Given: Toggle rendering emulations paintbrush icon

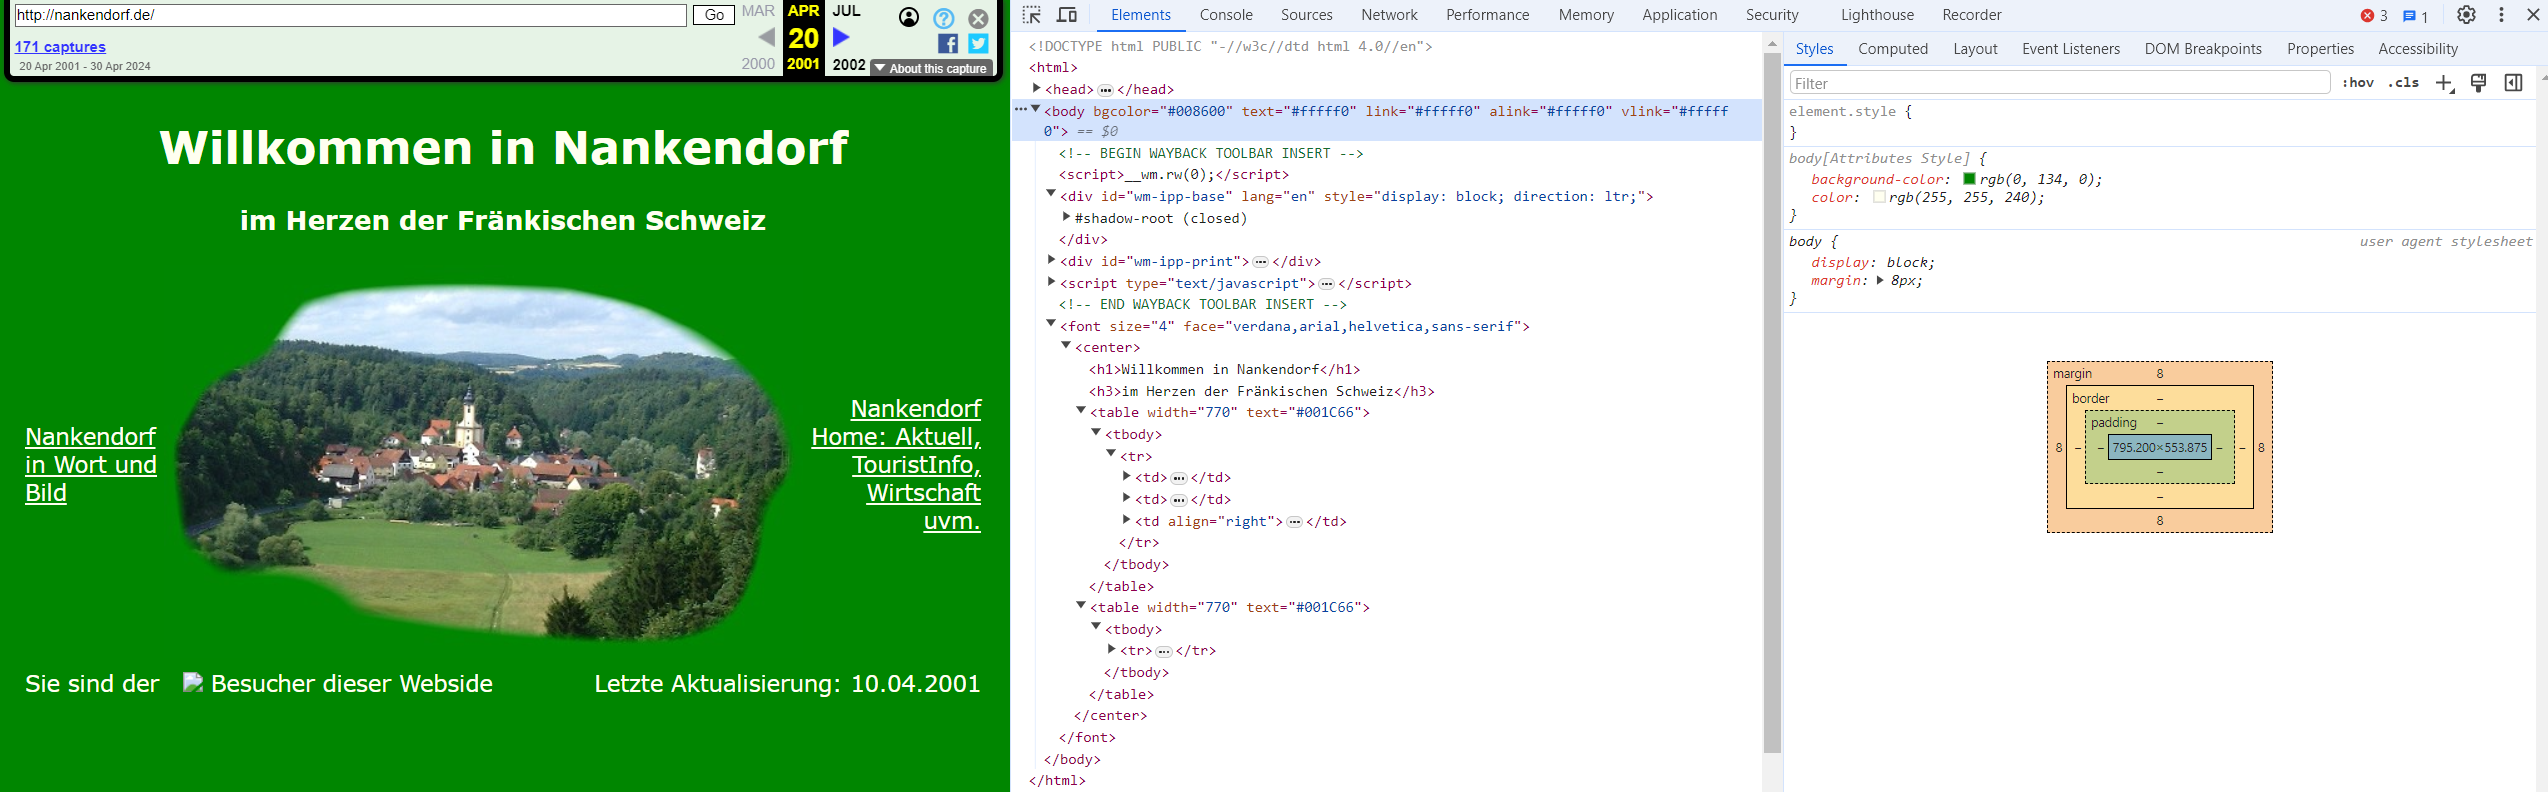Looking at the screenshot, I should click(2478, 83).
